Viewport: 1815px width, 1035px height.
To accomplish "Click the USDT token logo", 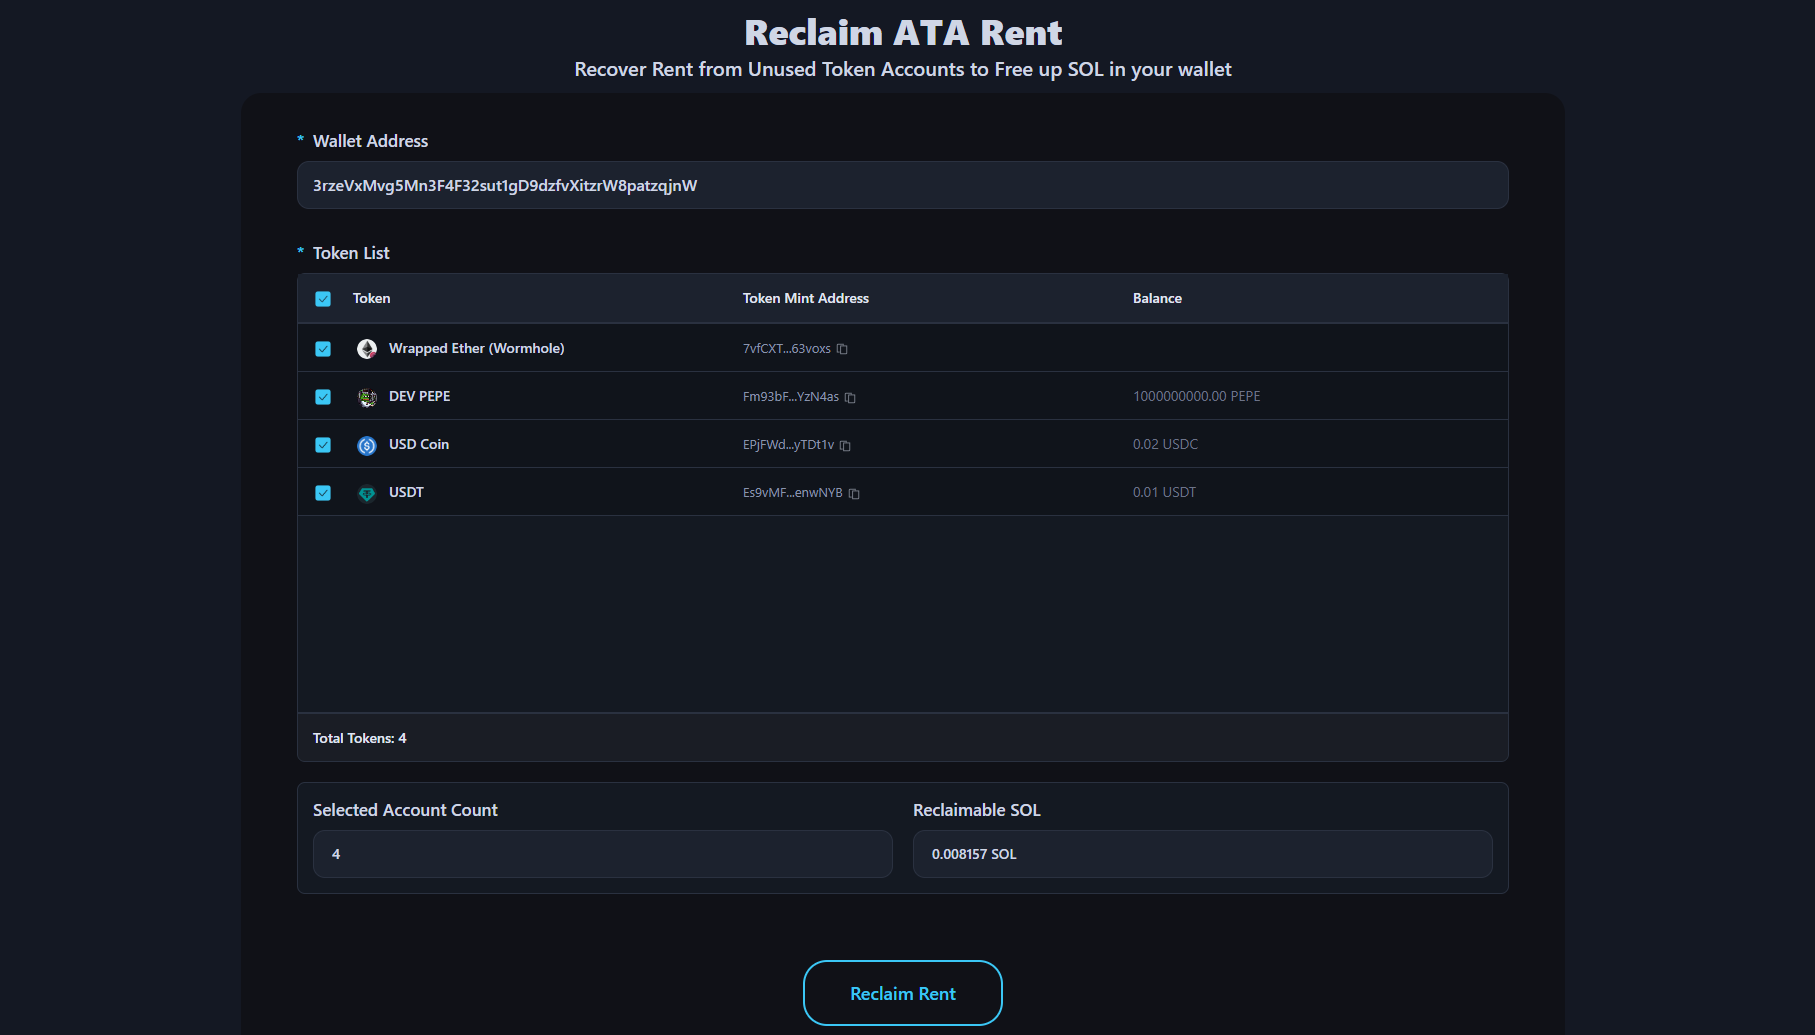I will click(x=367, y=493).
